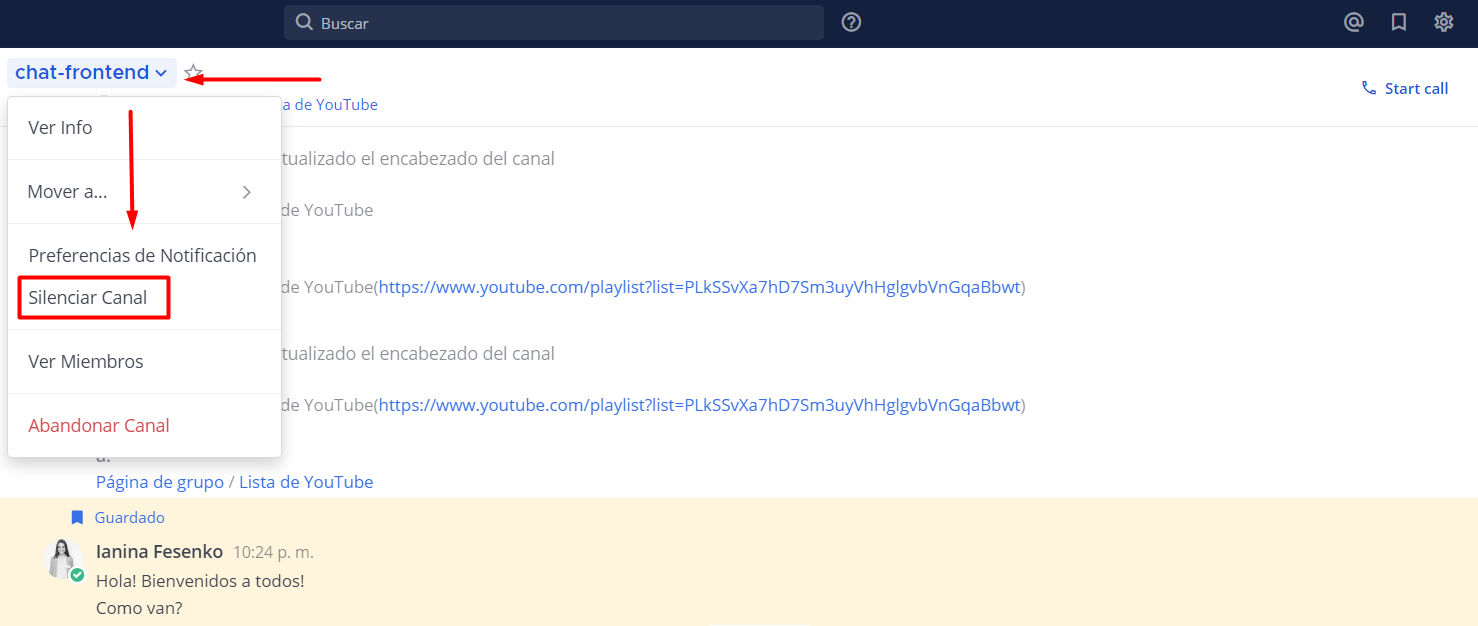Expand the Mover a... submenu arrow

coord(247,192)
